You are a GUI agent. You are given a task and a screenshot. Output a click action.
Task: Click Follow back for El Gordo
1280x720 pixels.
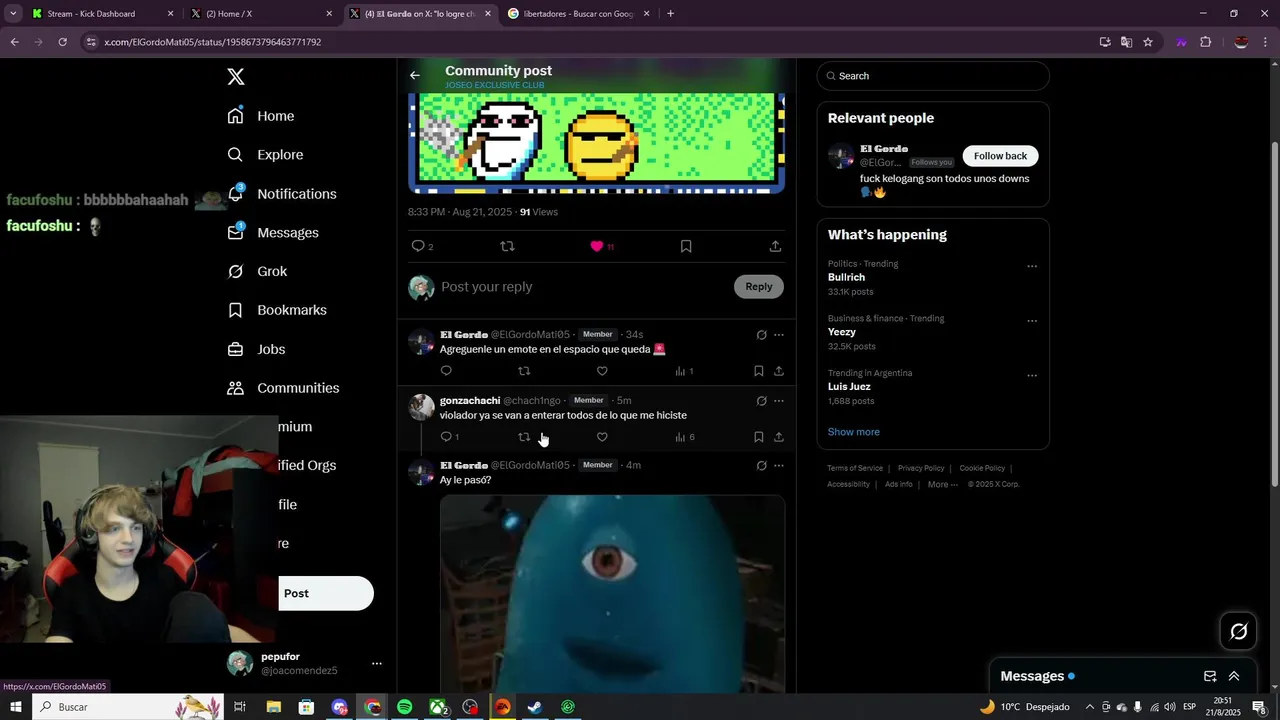tap(1000, 156)
